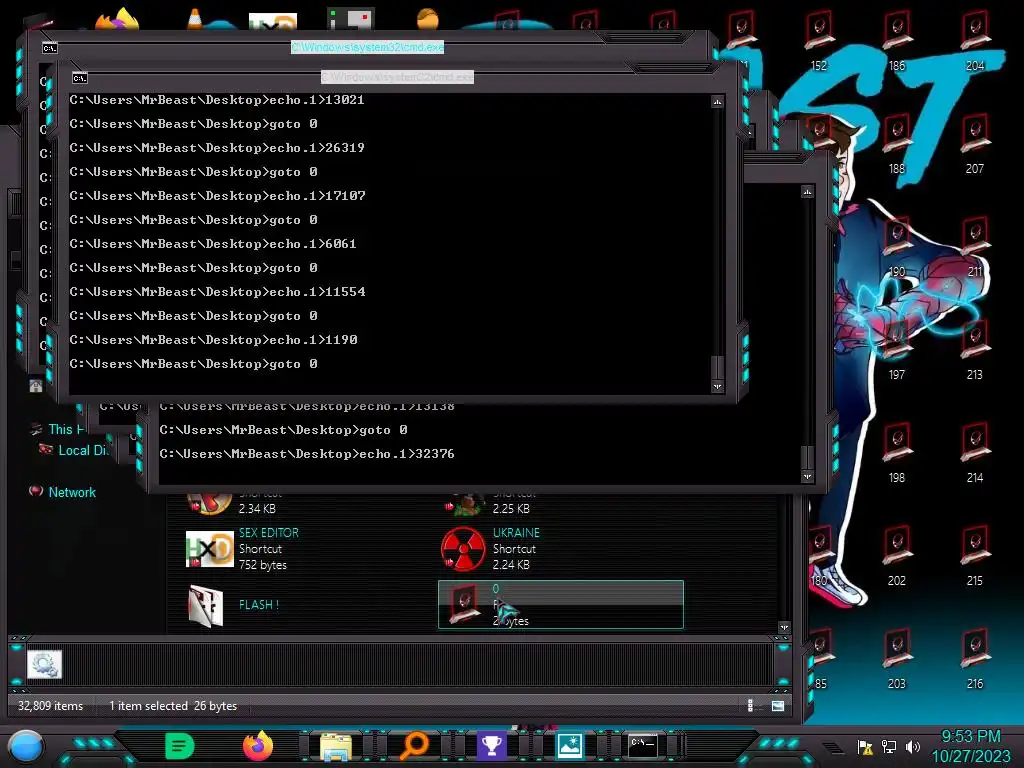Screen dimensions: 1024x768
Task: Open the network icon in the system tray
Action: [x=889, y=746]
